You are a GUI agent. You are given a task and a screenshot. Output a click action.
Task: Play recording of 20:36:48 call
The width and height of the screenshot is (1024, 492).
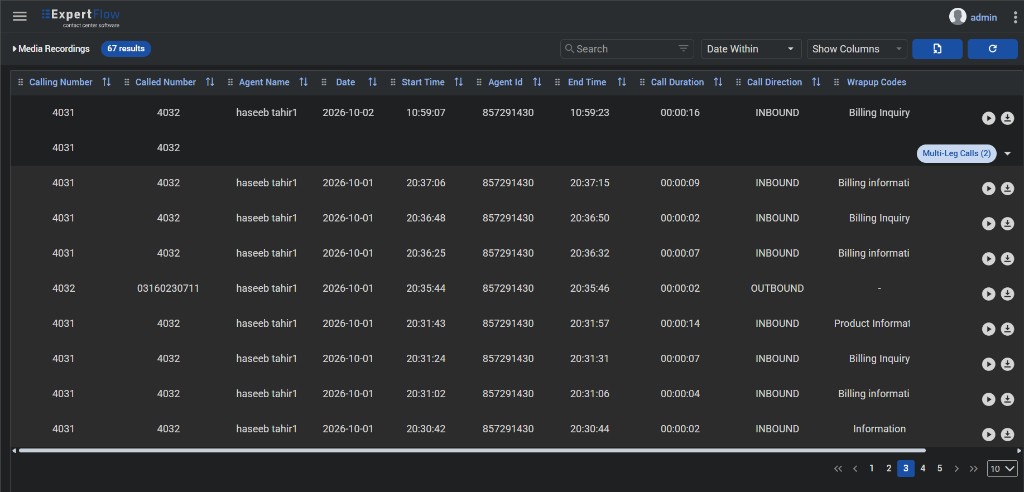989,223
